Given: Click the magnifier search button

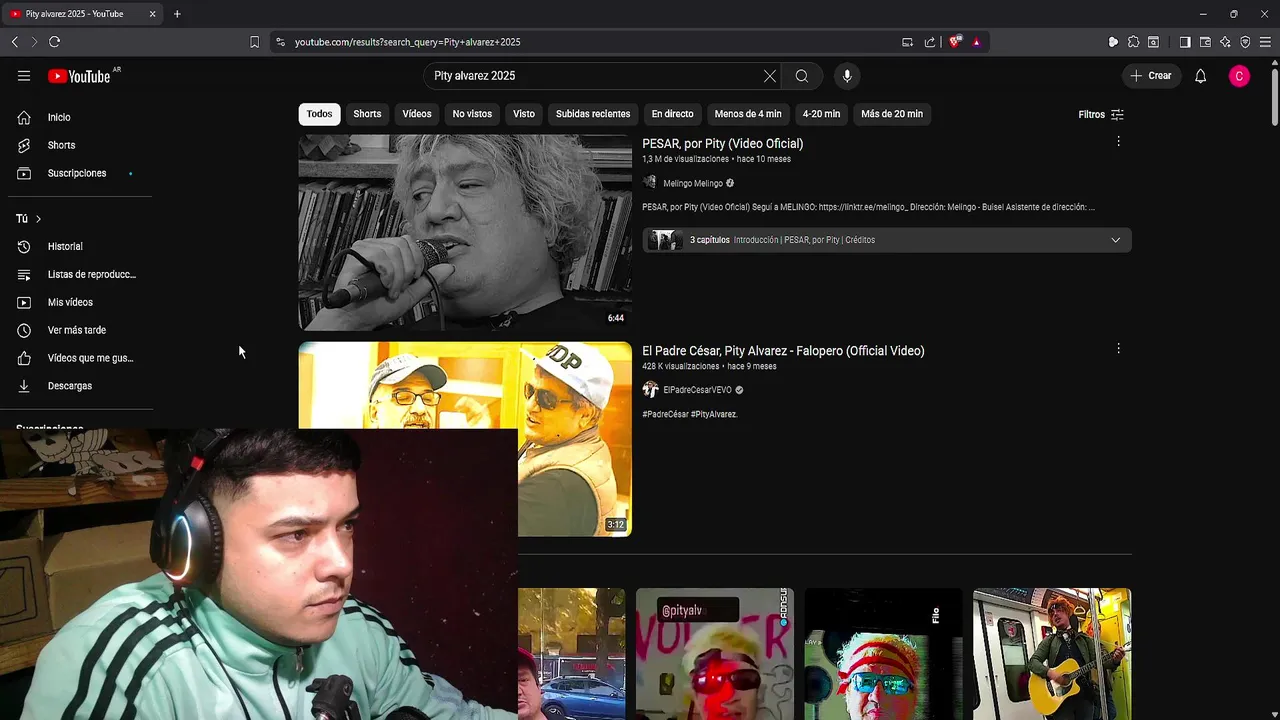Looking at the screenshot, I should pyautogui.click(x=802, y=76).
